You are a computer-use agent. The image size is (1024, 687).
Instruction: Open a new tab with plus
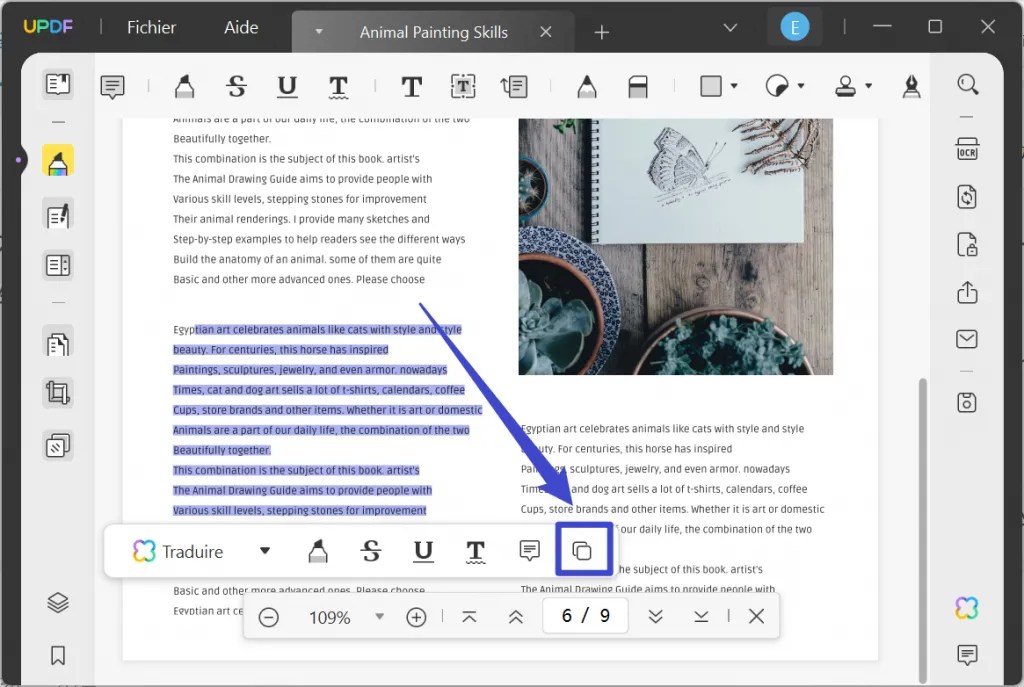601,32
